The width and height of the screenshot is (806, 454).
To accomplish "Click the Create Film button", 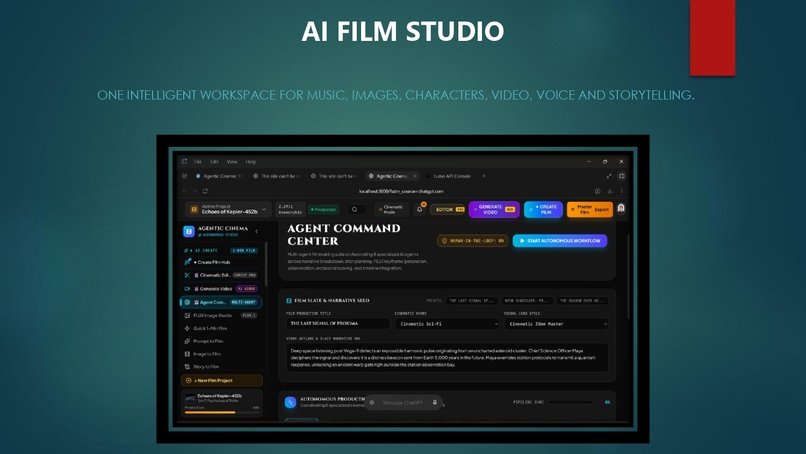I will tap(543, 209).
